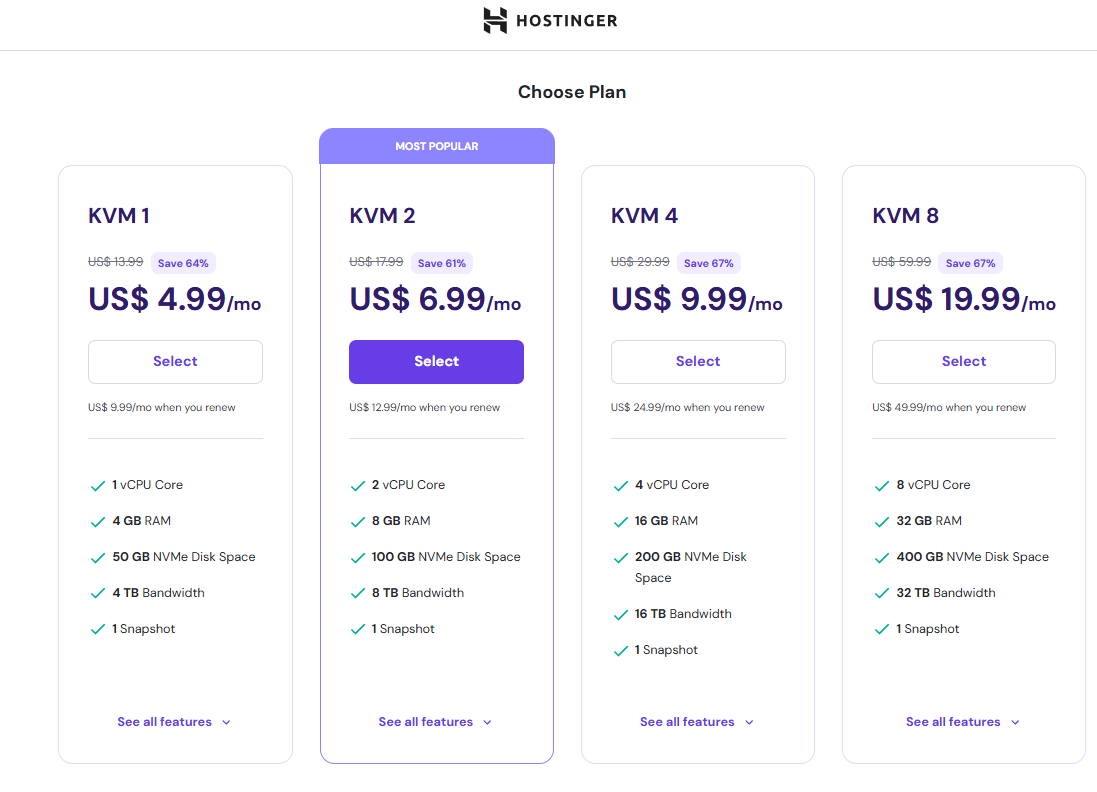
Task: Click the 32 GB RAM feature
Action: coord(929,521)
